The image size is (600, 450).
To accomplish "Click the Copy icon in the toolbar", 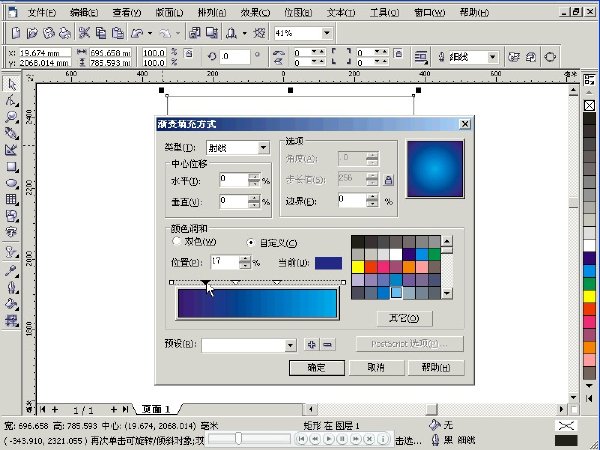I will point(101,33).
